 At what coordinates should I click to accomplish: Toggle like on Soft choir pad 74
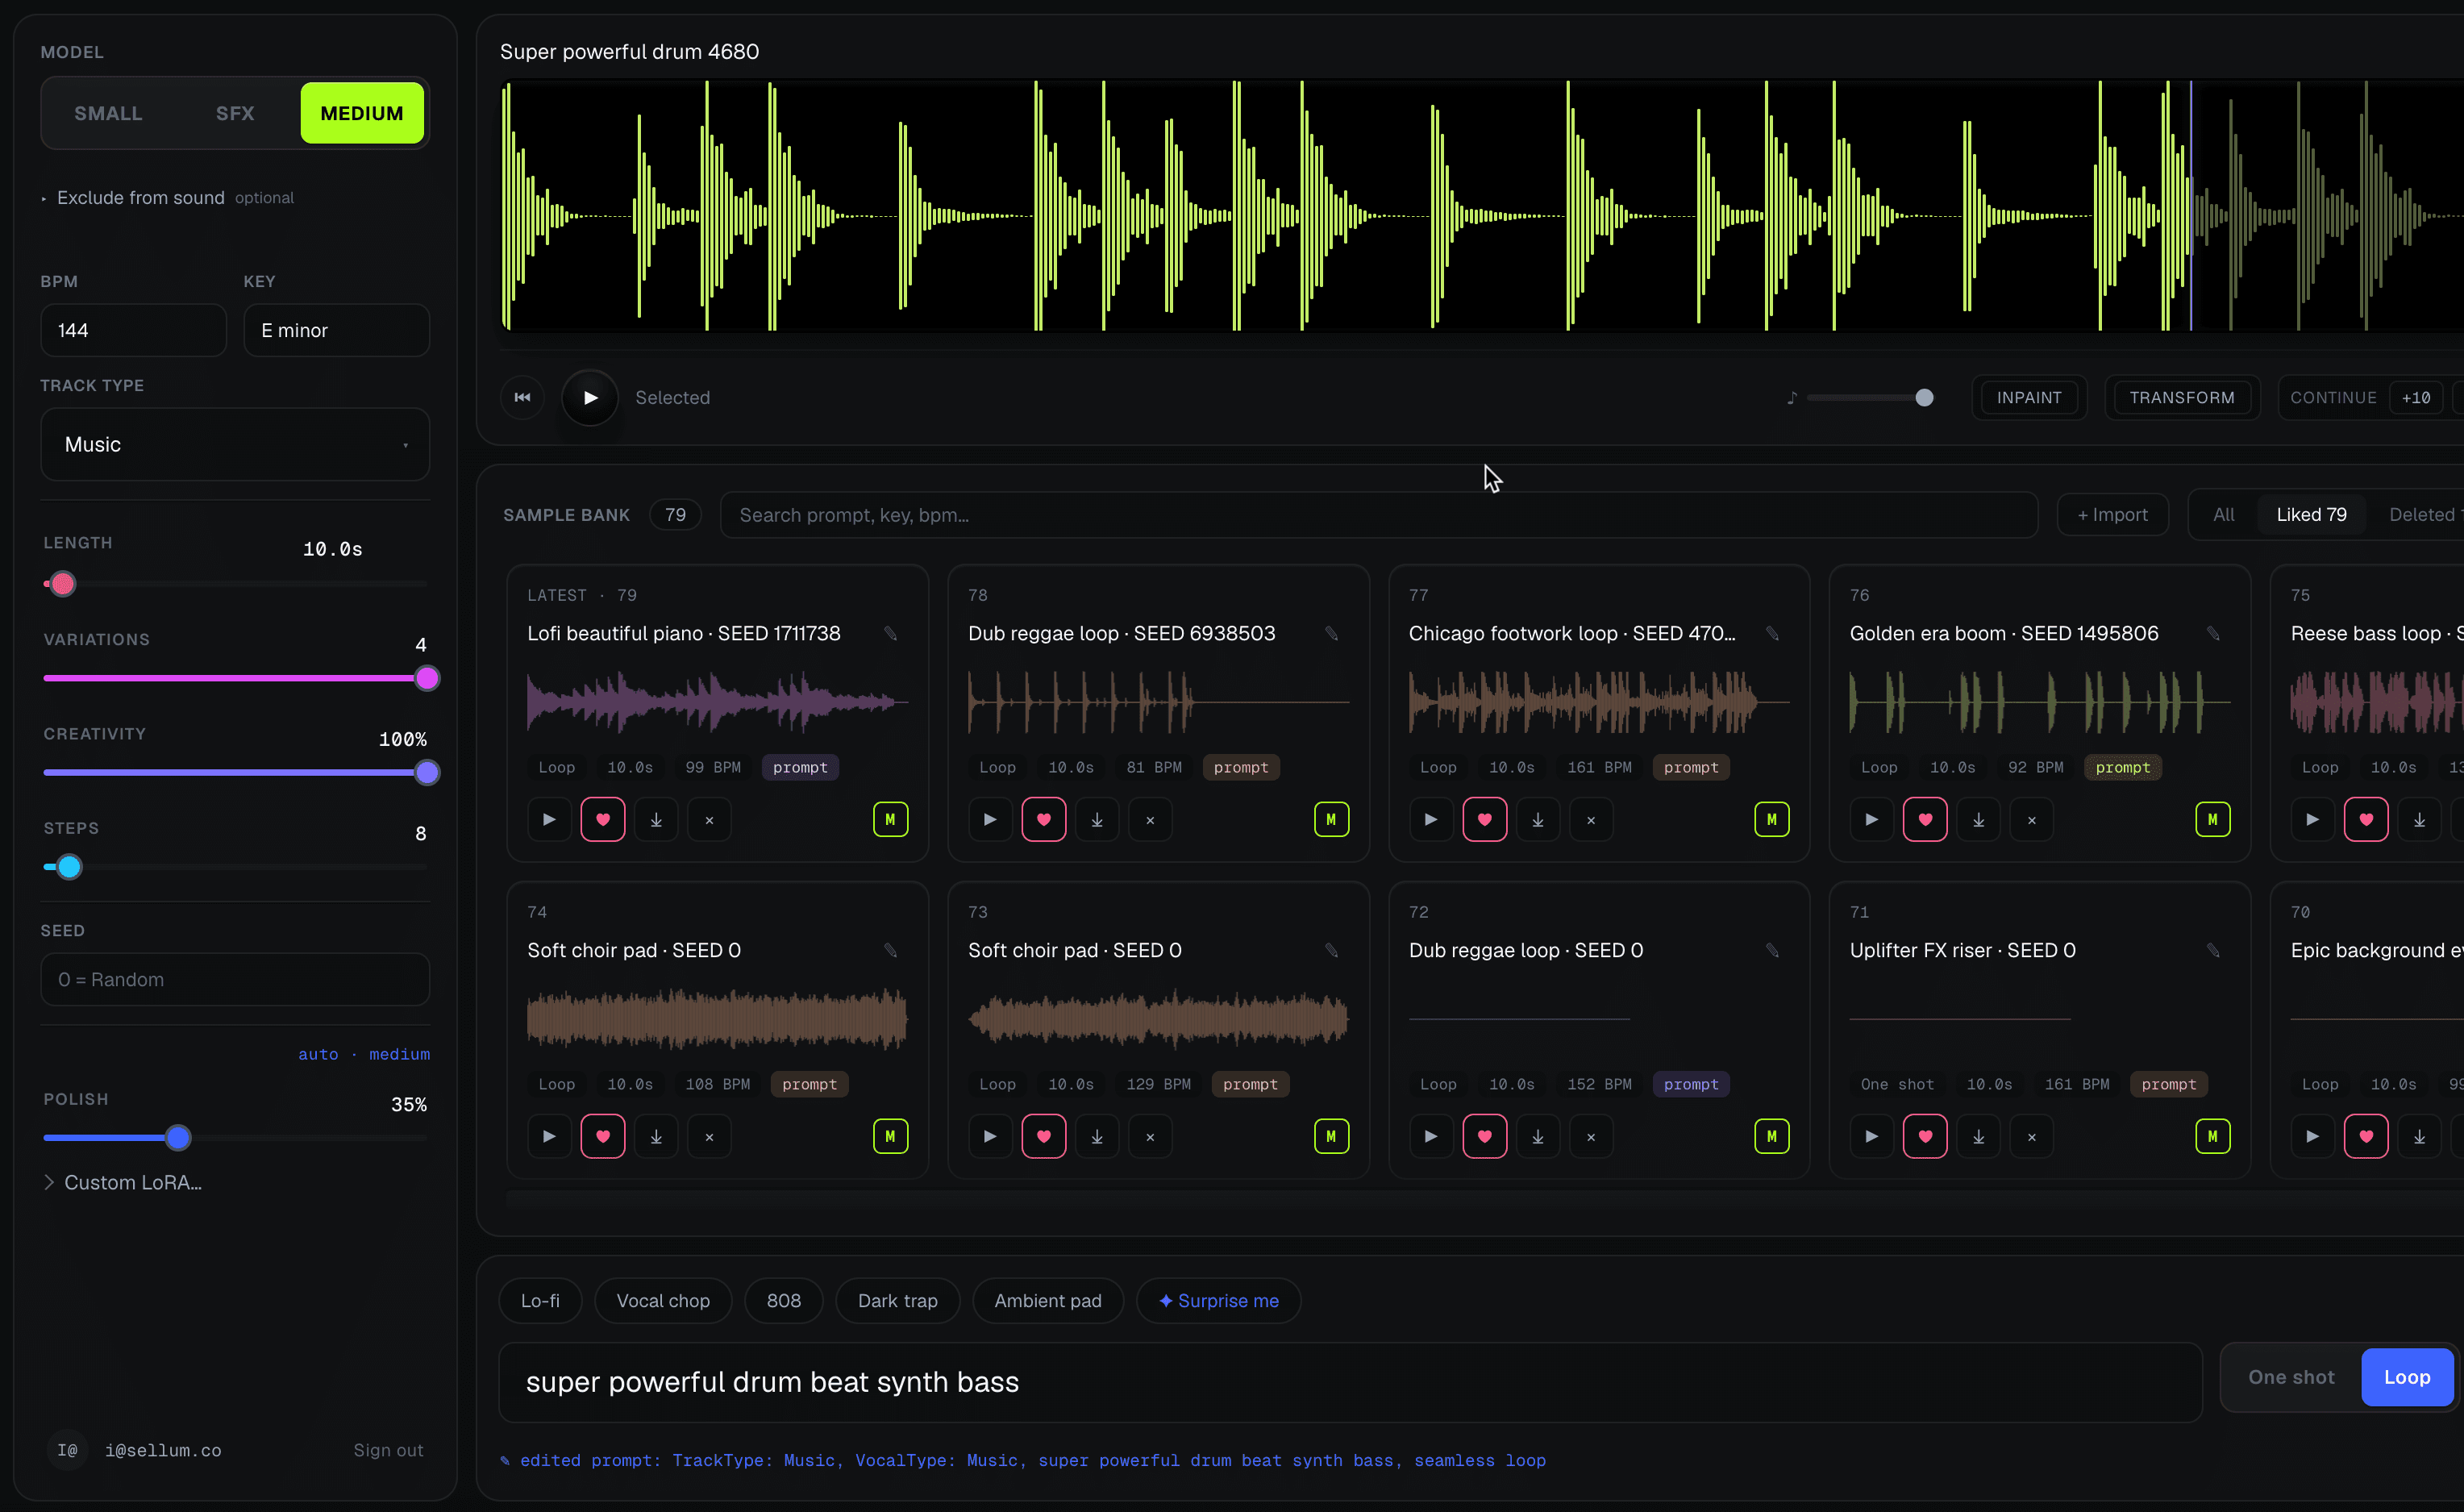click(x=603, y=1137)
